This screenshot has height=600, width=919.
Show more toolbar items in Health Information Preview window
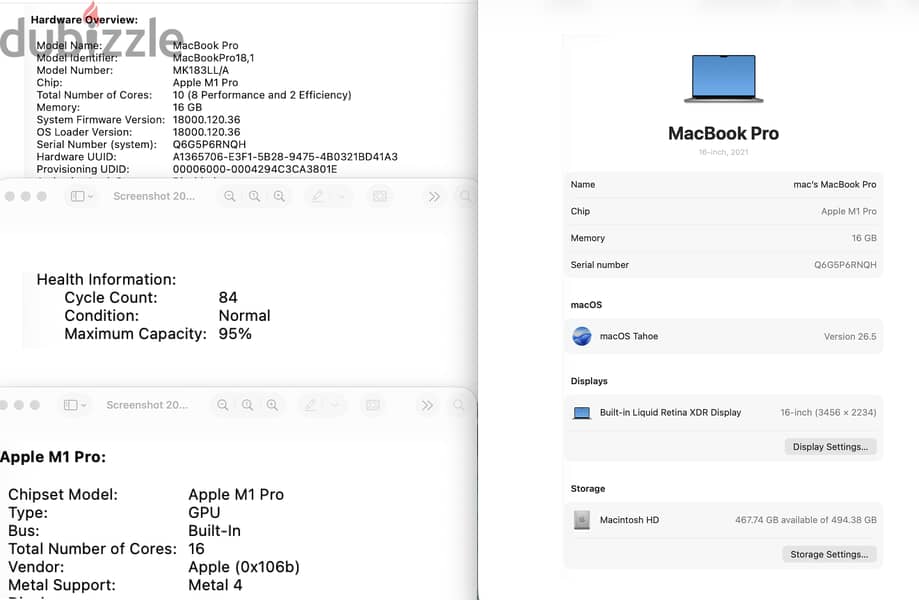[x=434, y=196]
